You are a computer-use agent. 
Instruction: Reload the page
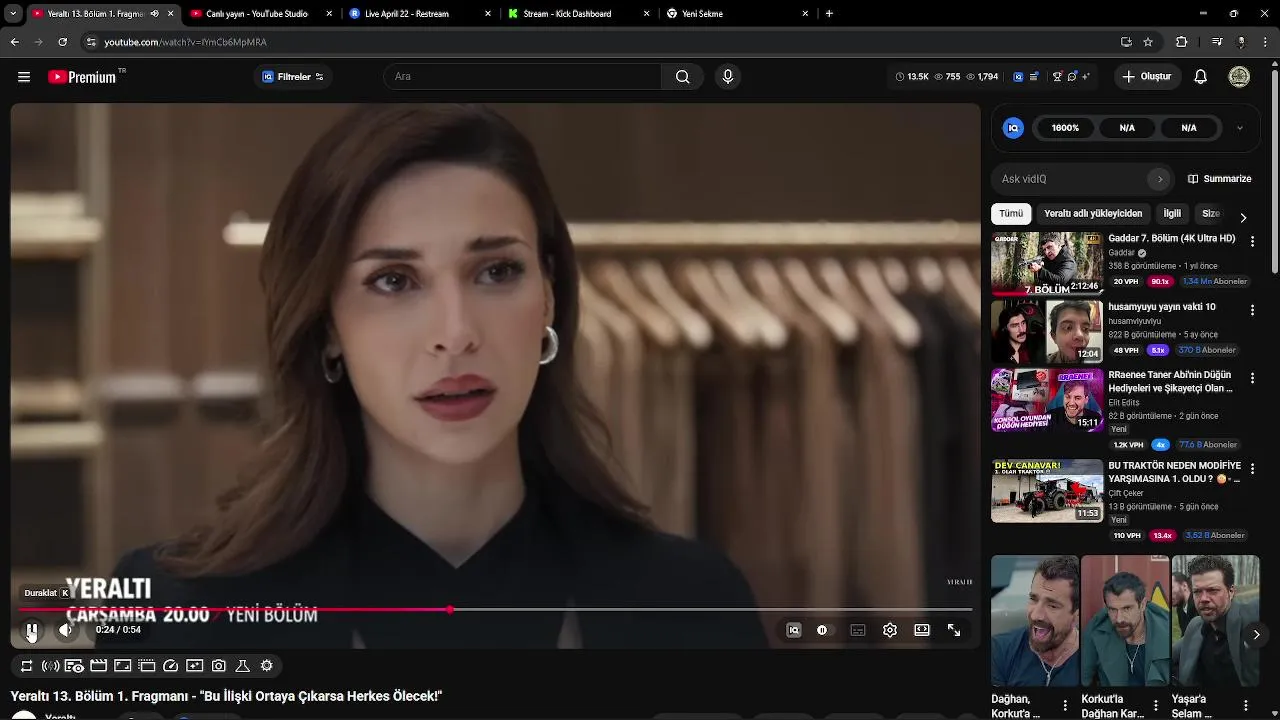coord(62,42)
